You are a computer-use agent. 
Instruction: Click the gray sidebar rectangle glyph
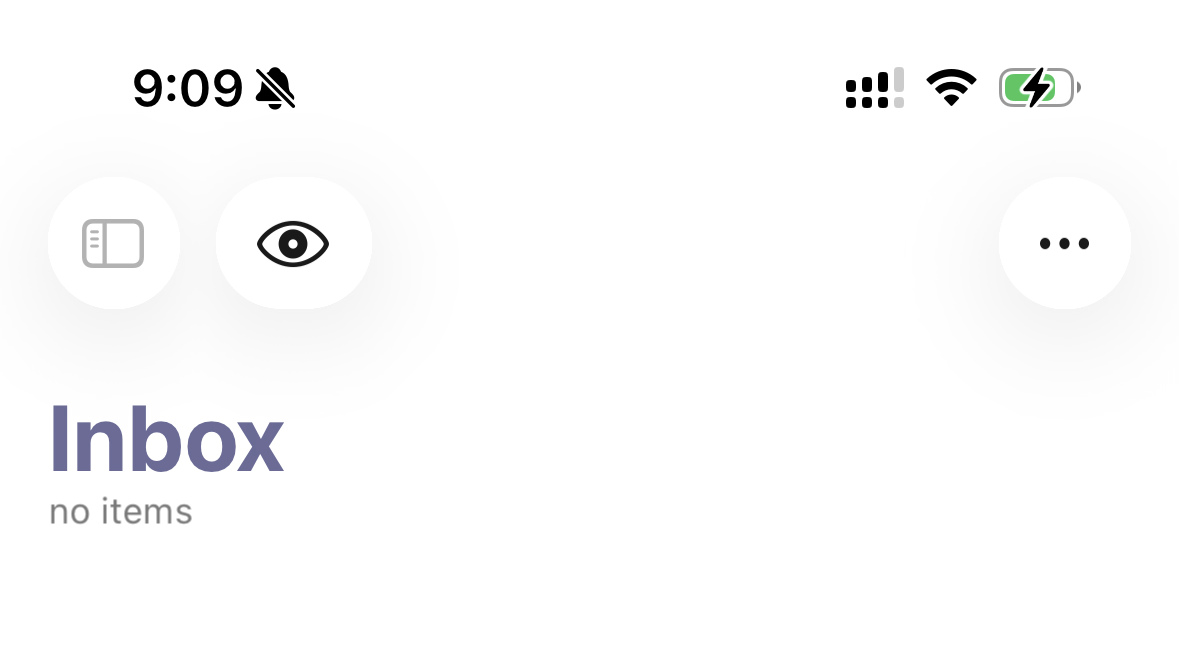[114, 243]
